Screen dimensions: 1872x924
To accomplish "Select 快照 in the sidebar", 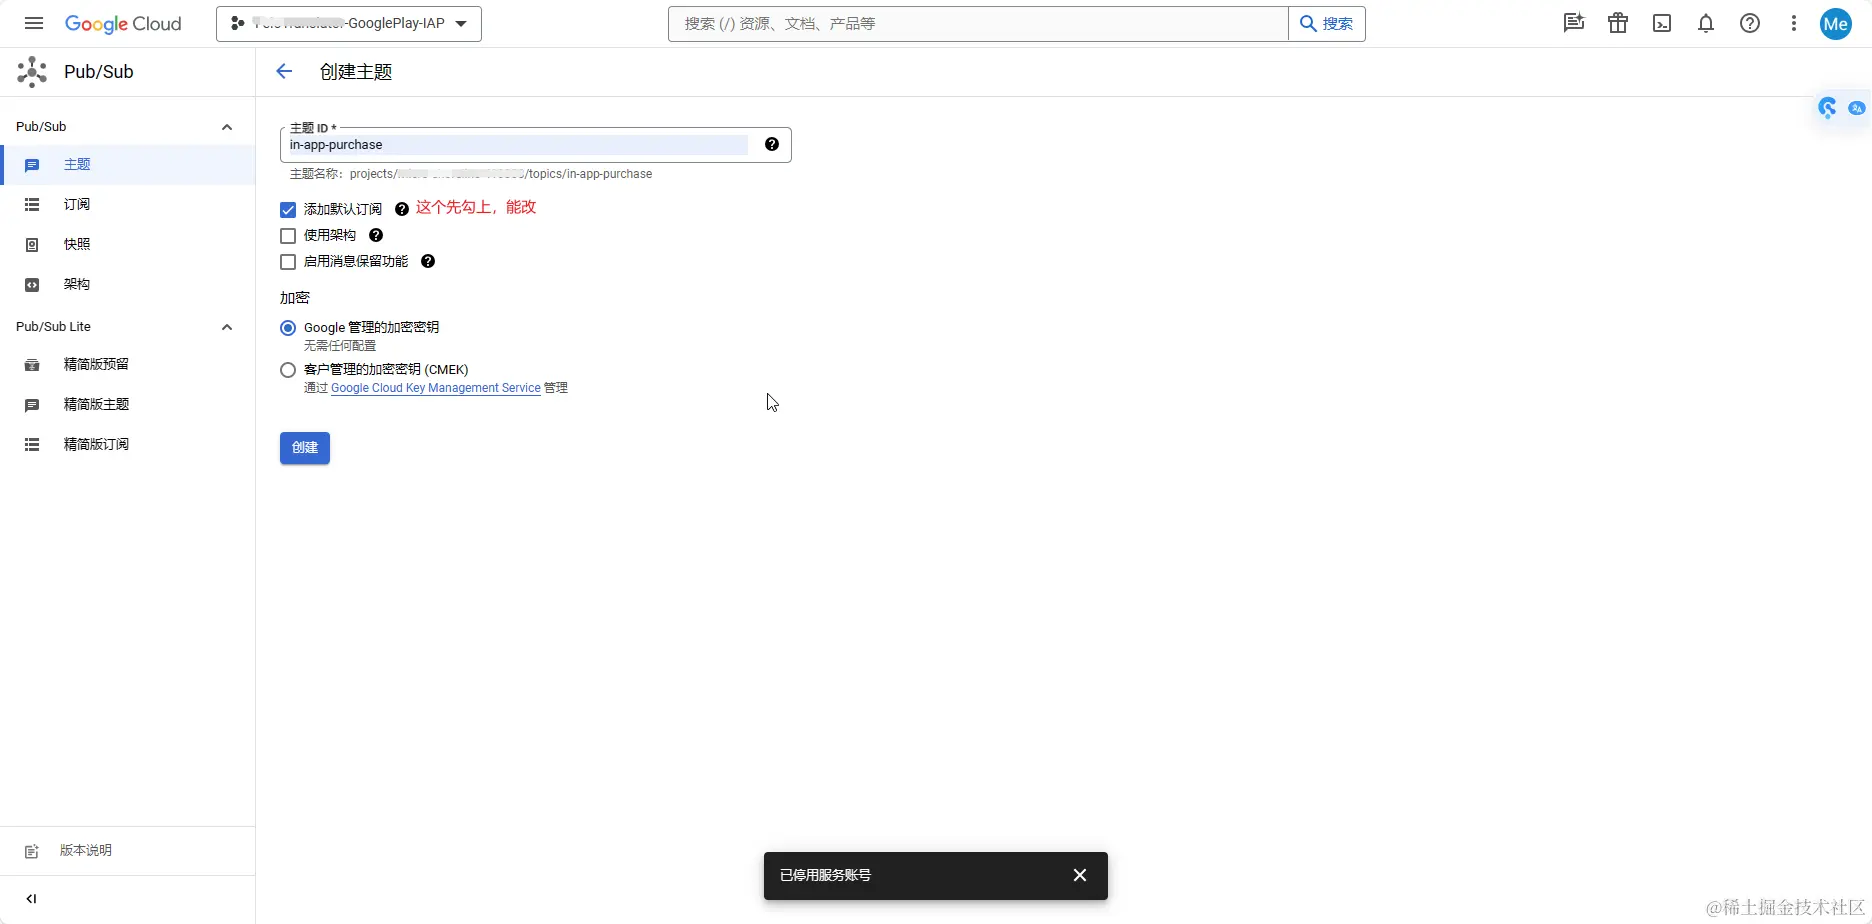I will [128, 245].
